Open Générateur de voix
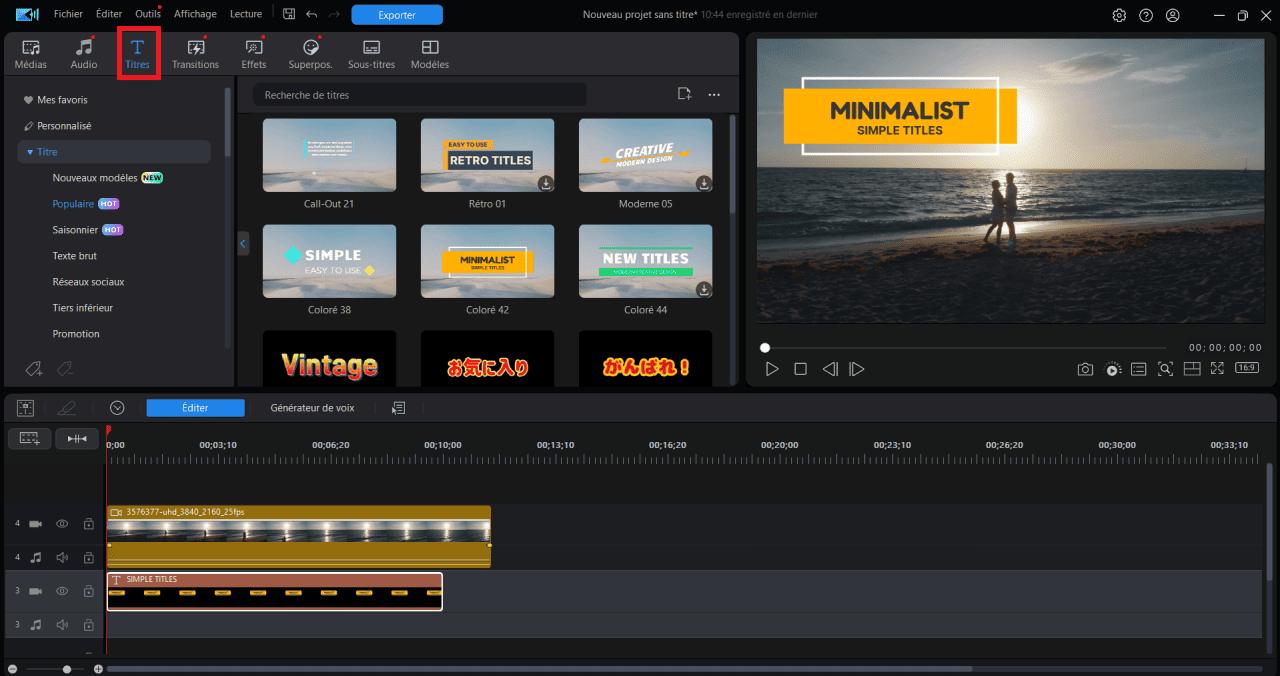This screenshot has height=676, width=1280. tap(312, 408)
